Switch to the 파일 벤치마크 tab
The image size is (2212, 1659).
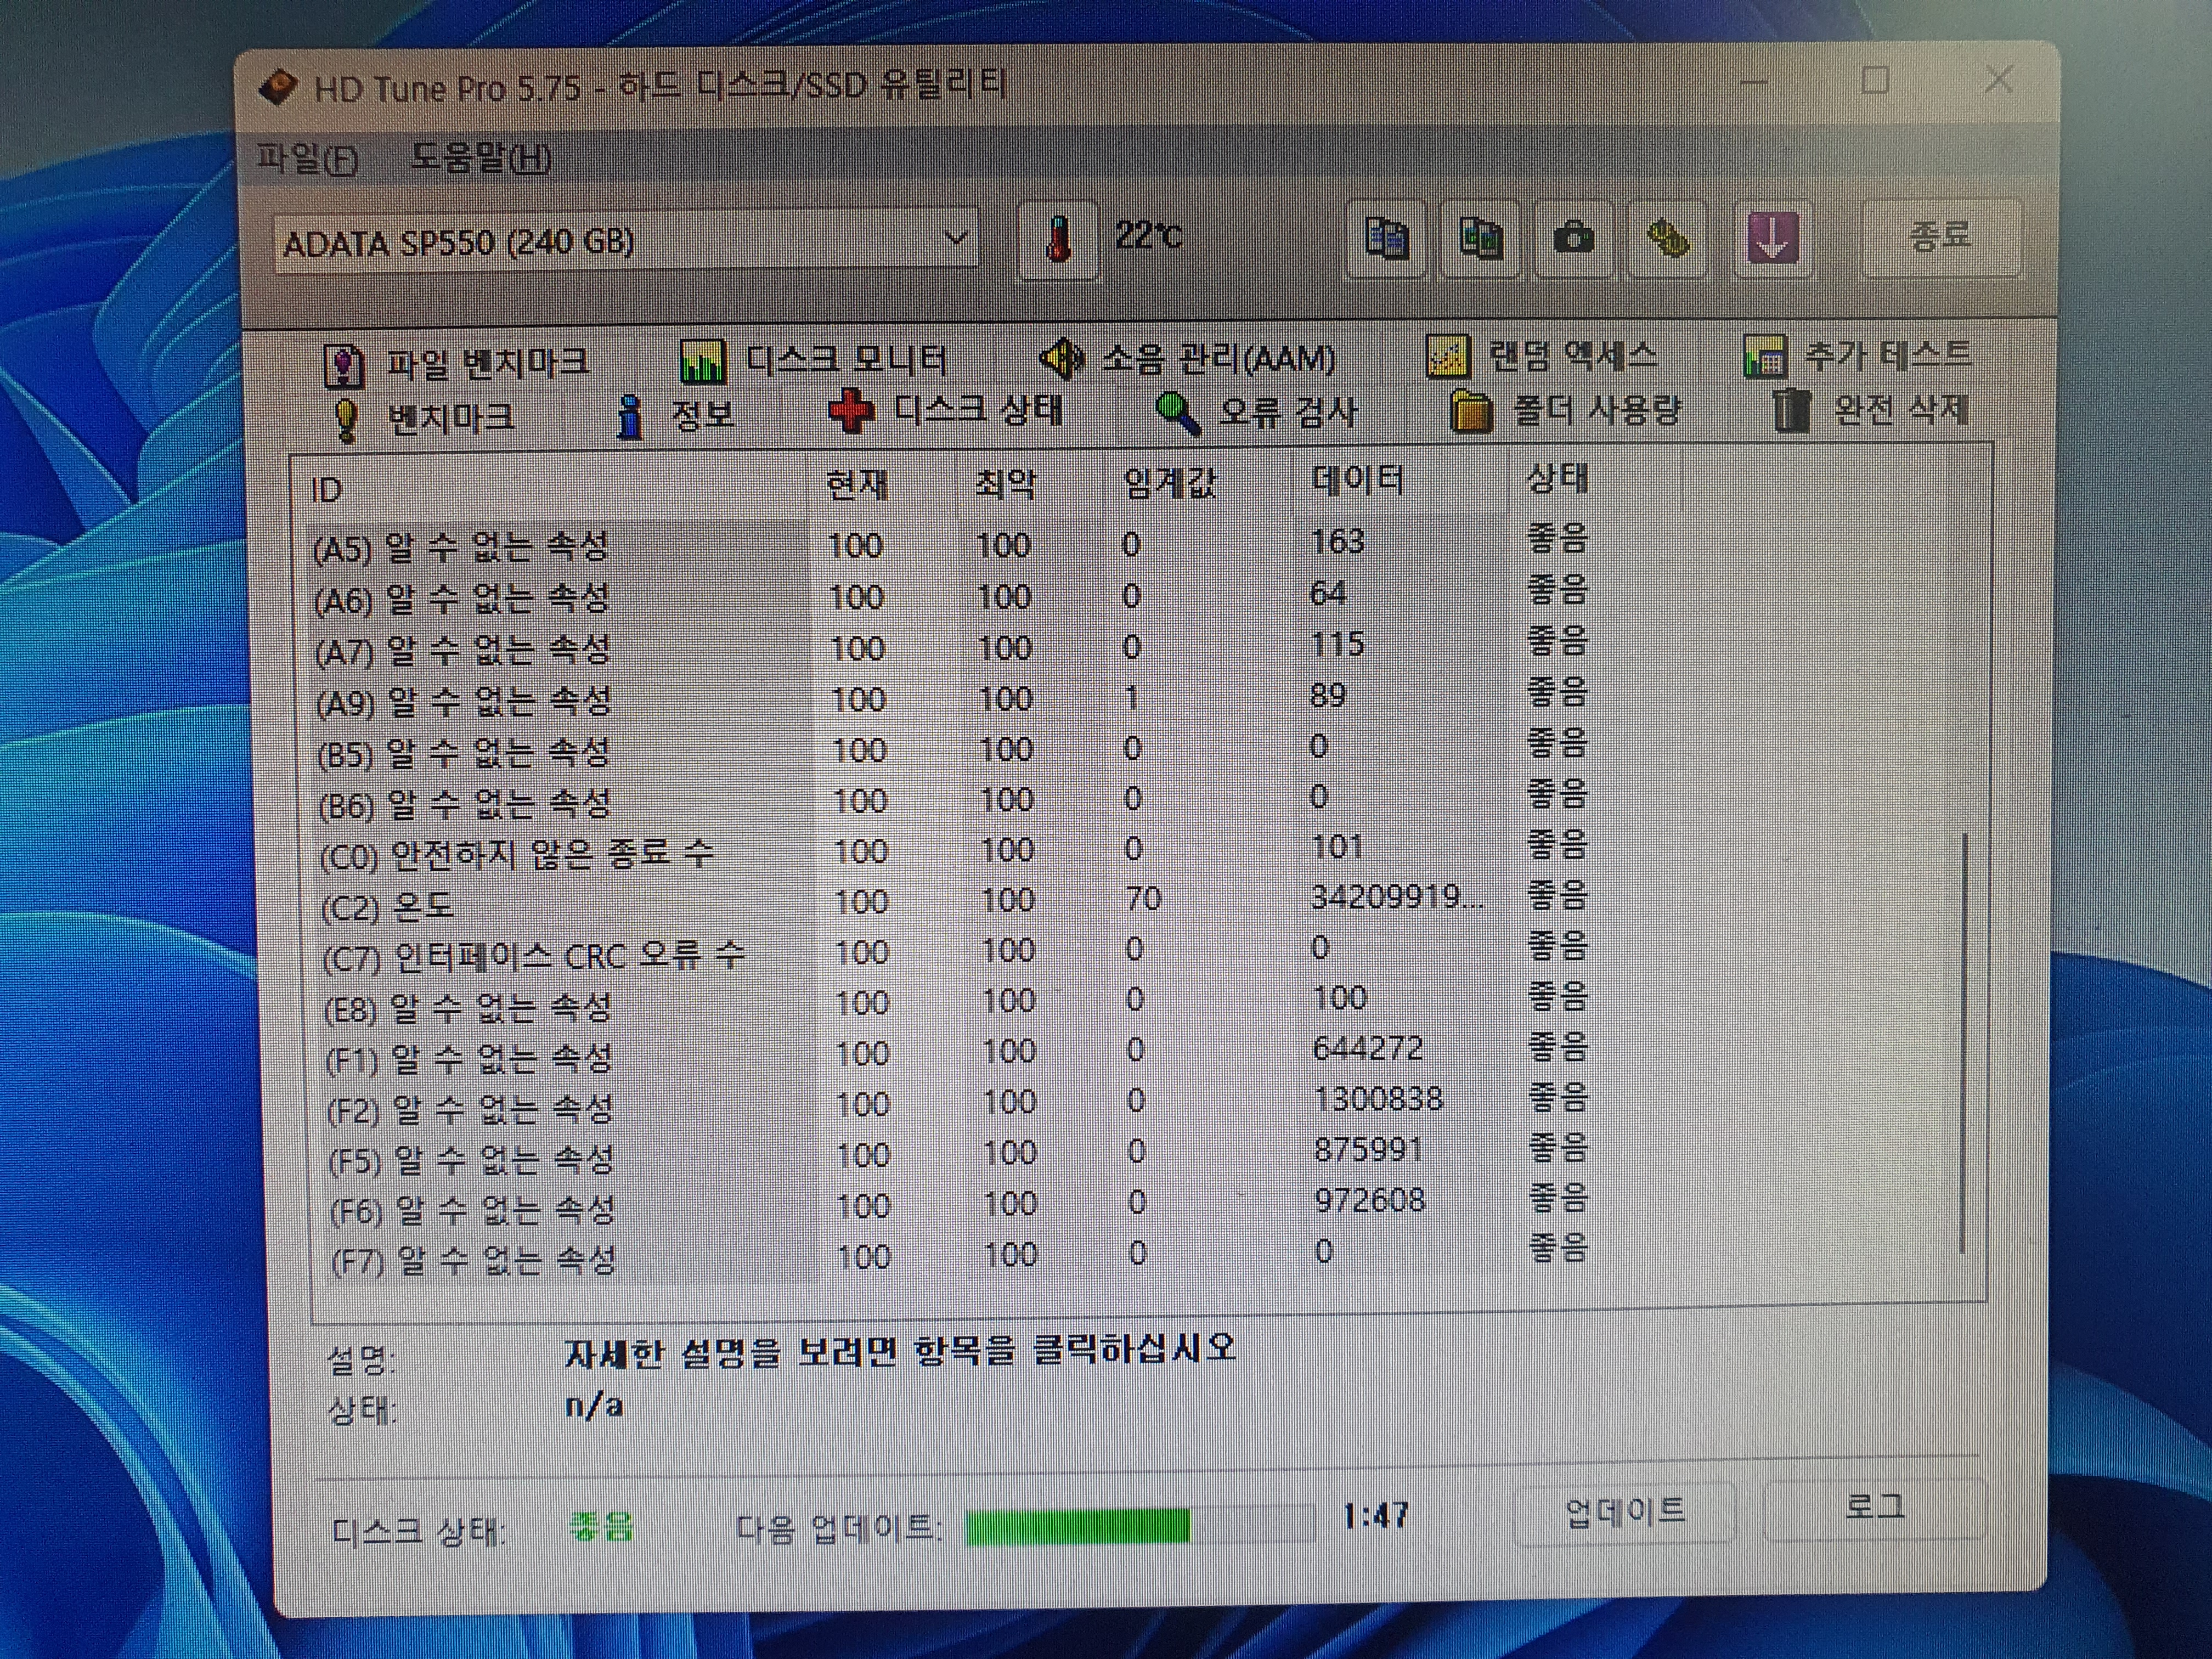457,365
